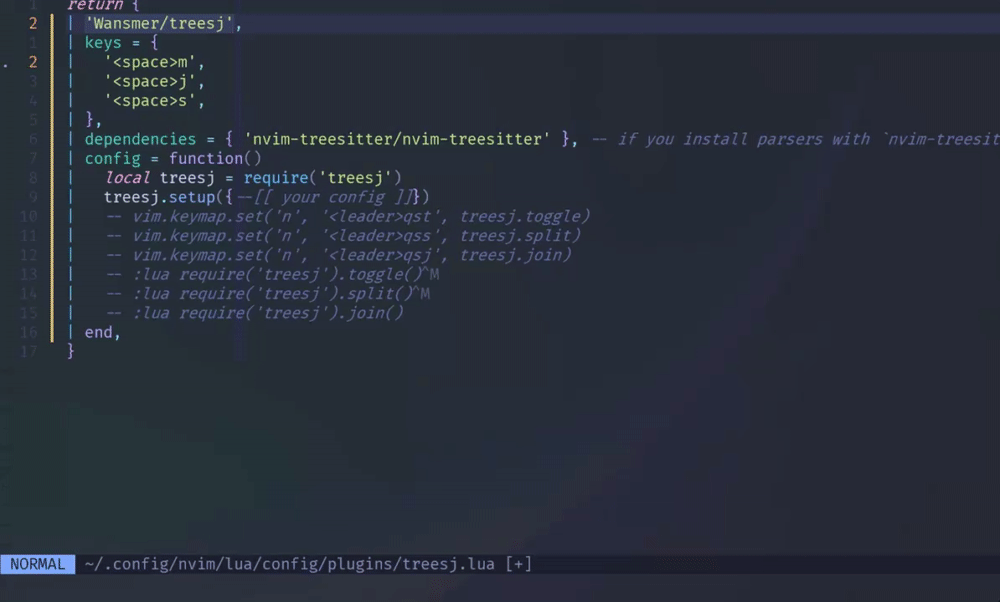This screenshot has height=602, width=1000.
Task: Click relative line number 17 in gutter
Action: [29, 351]
